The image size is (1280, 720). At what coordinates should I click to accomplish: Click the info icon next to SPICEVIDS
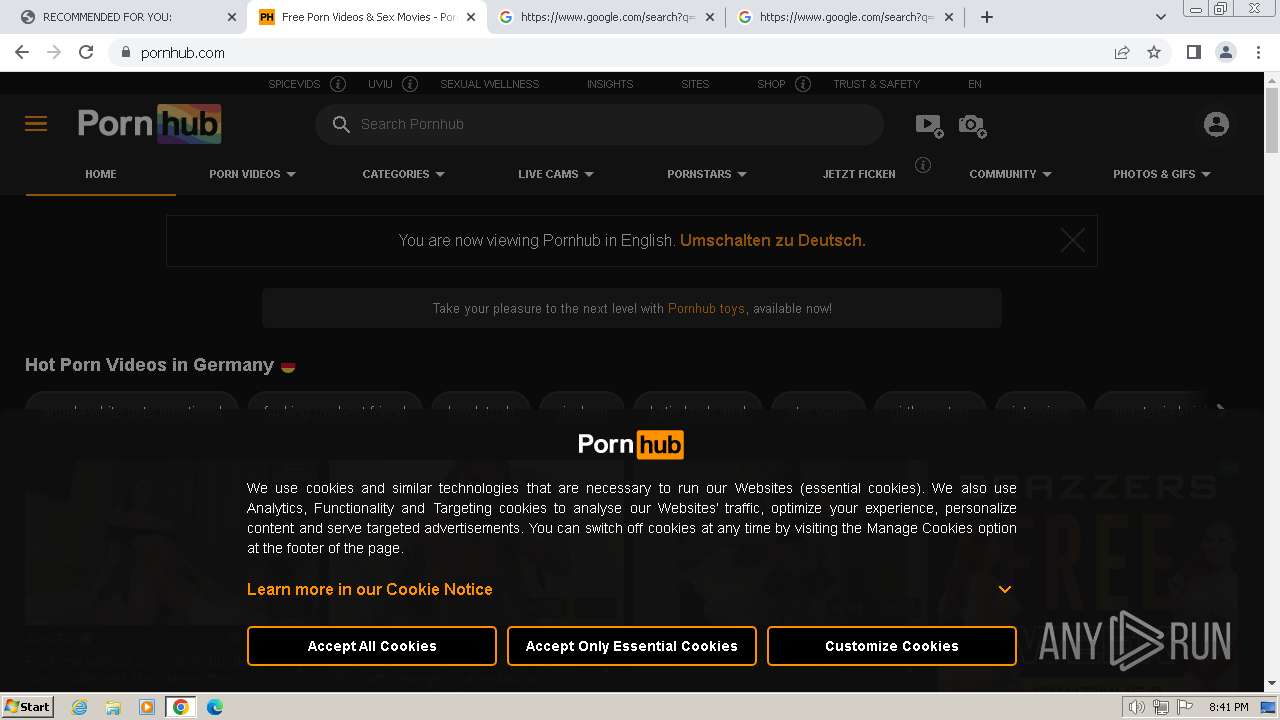click(338, 84)
